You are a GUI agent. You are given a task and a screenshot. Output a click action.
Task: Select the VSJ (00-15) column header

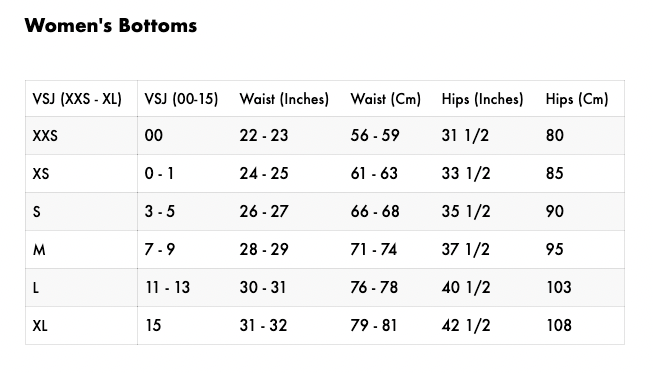pyautogui.click(x=181, y=99)
